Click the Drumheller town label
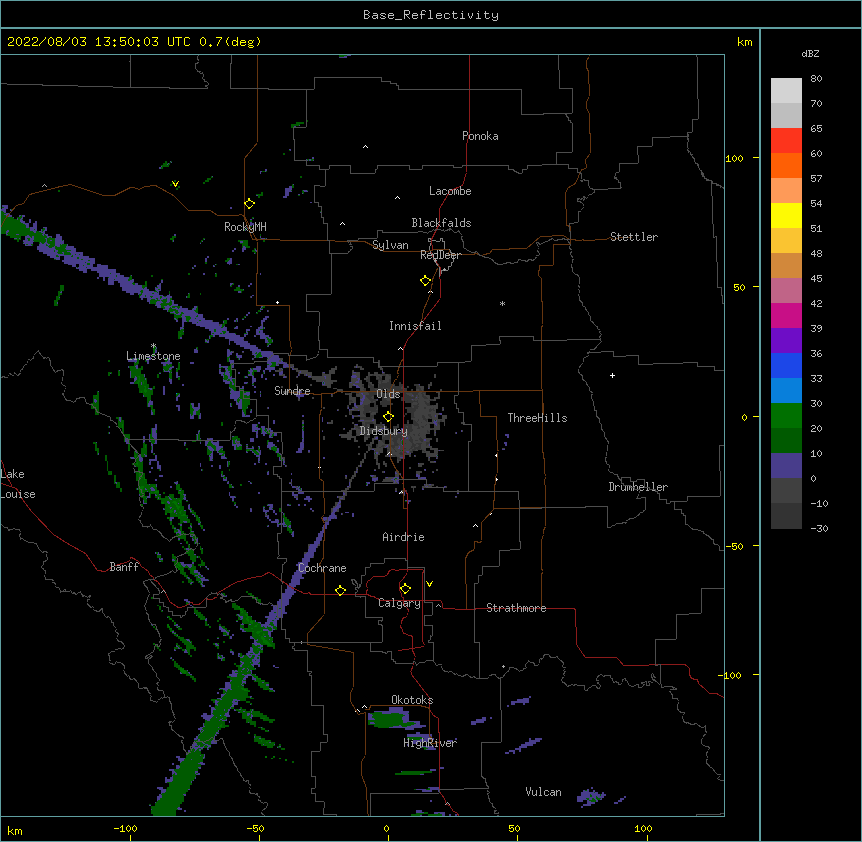 pyautogui.click(x=638, y=487)
